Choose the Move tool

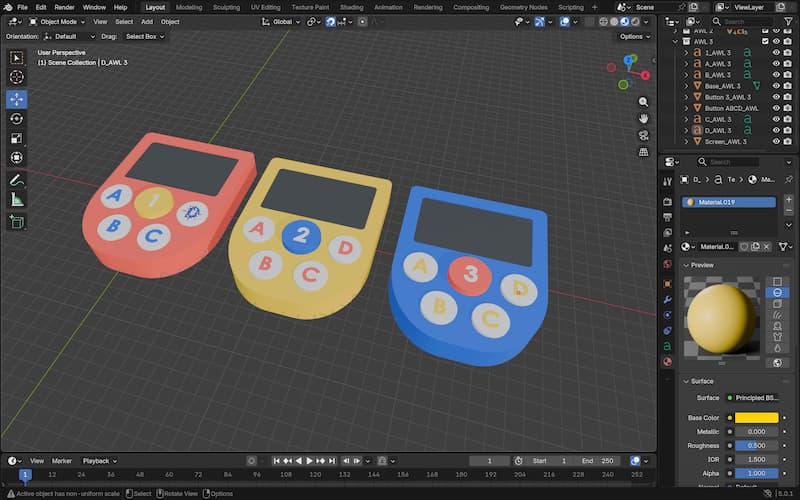click(16, 99)
